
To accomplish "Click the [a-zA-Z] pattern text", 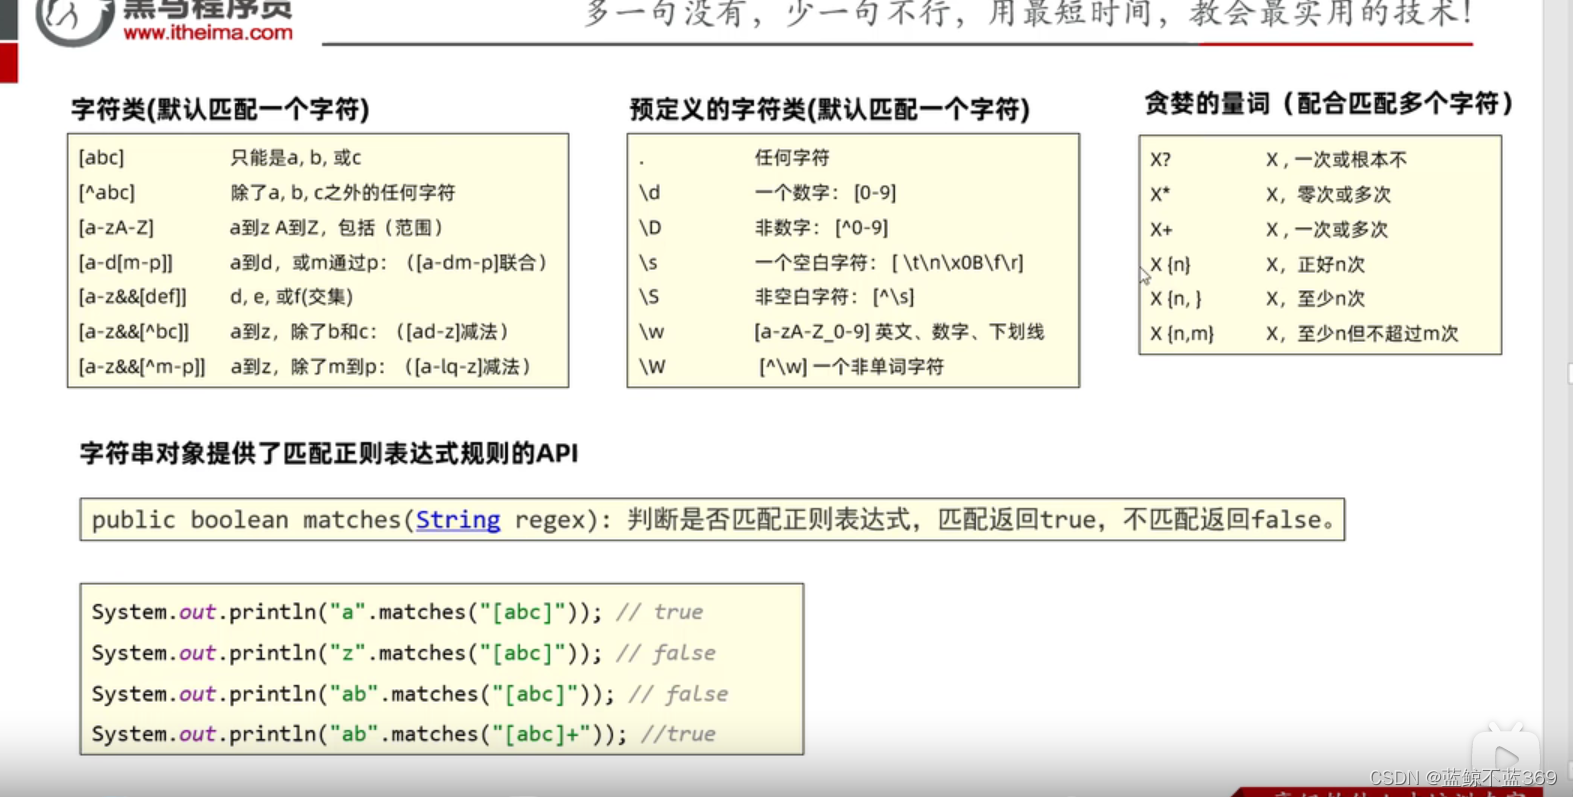I will (116, 227).
